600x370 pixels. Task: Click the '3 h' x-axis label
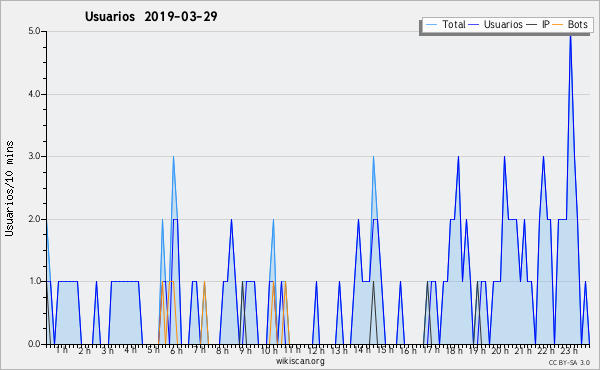[108, 350]
